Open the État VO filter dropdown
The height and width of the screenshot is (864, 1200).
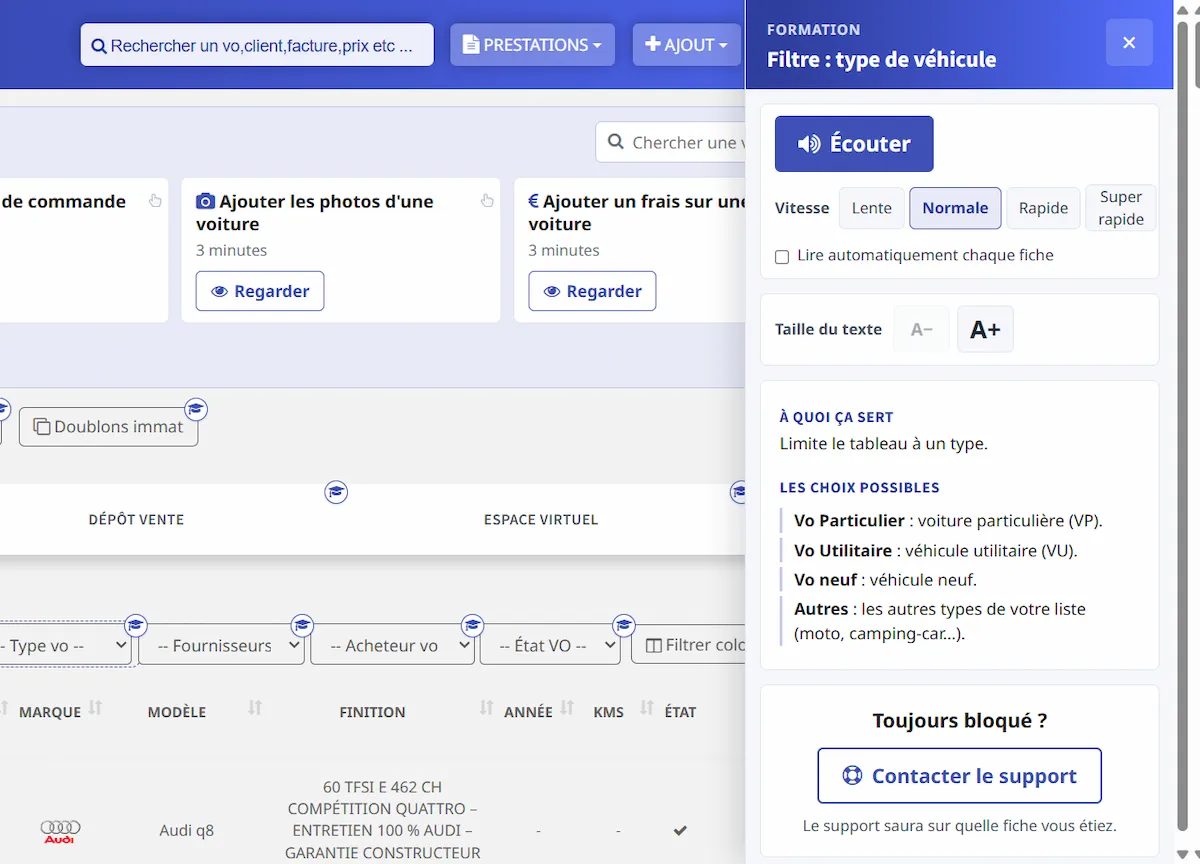point(550,646)
